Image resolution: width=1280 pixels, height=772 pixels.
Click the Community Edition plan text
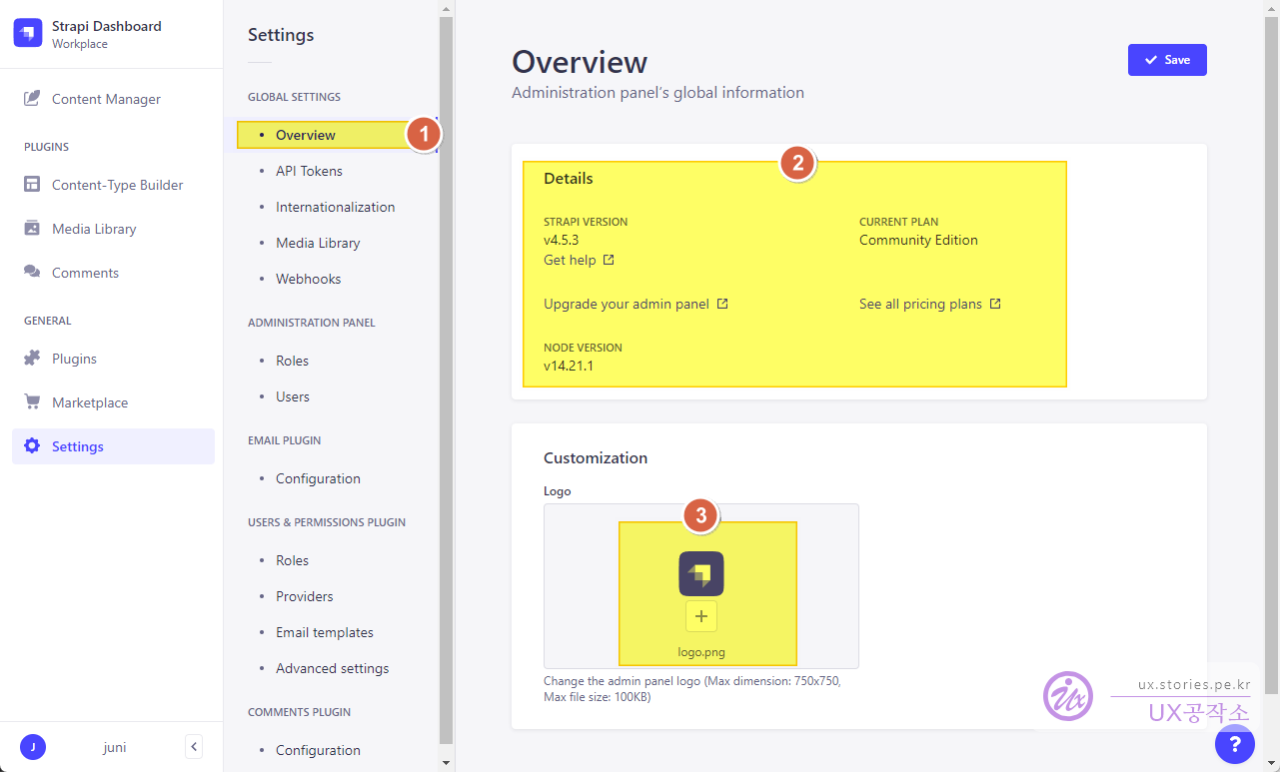click(x=918, y=240)
